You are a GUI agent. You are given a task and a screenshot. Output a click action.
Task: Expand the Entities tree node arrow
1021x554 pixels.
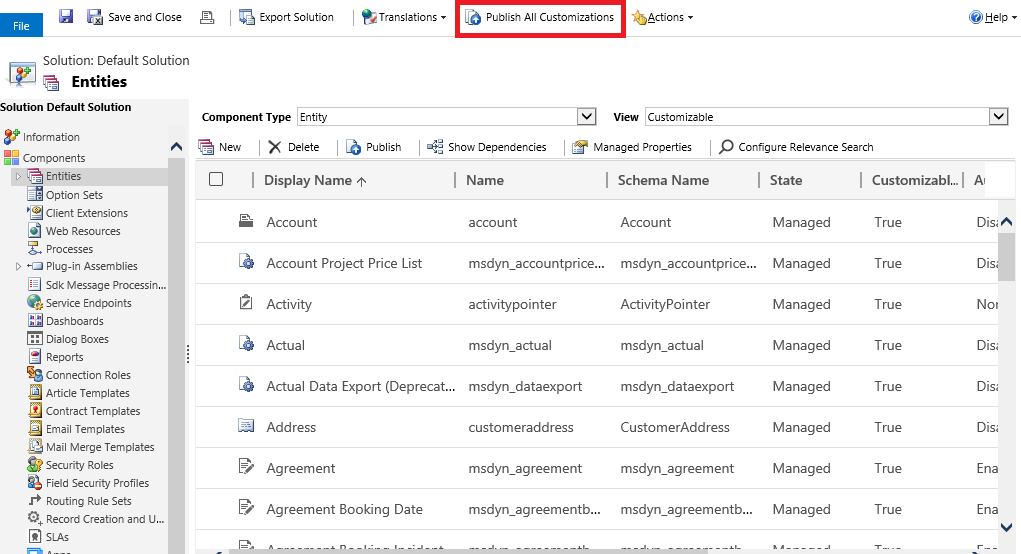point(18,176)
